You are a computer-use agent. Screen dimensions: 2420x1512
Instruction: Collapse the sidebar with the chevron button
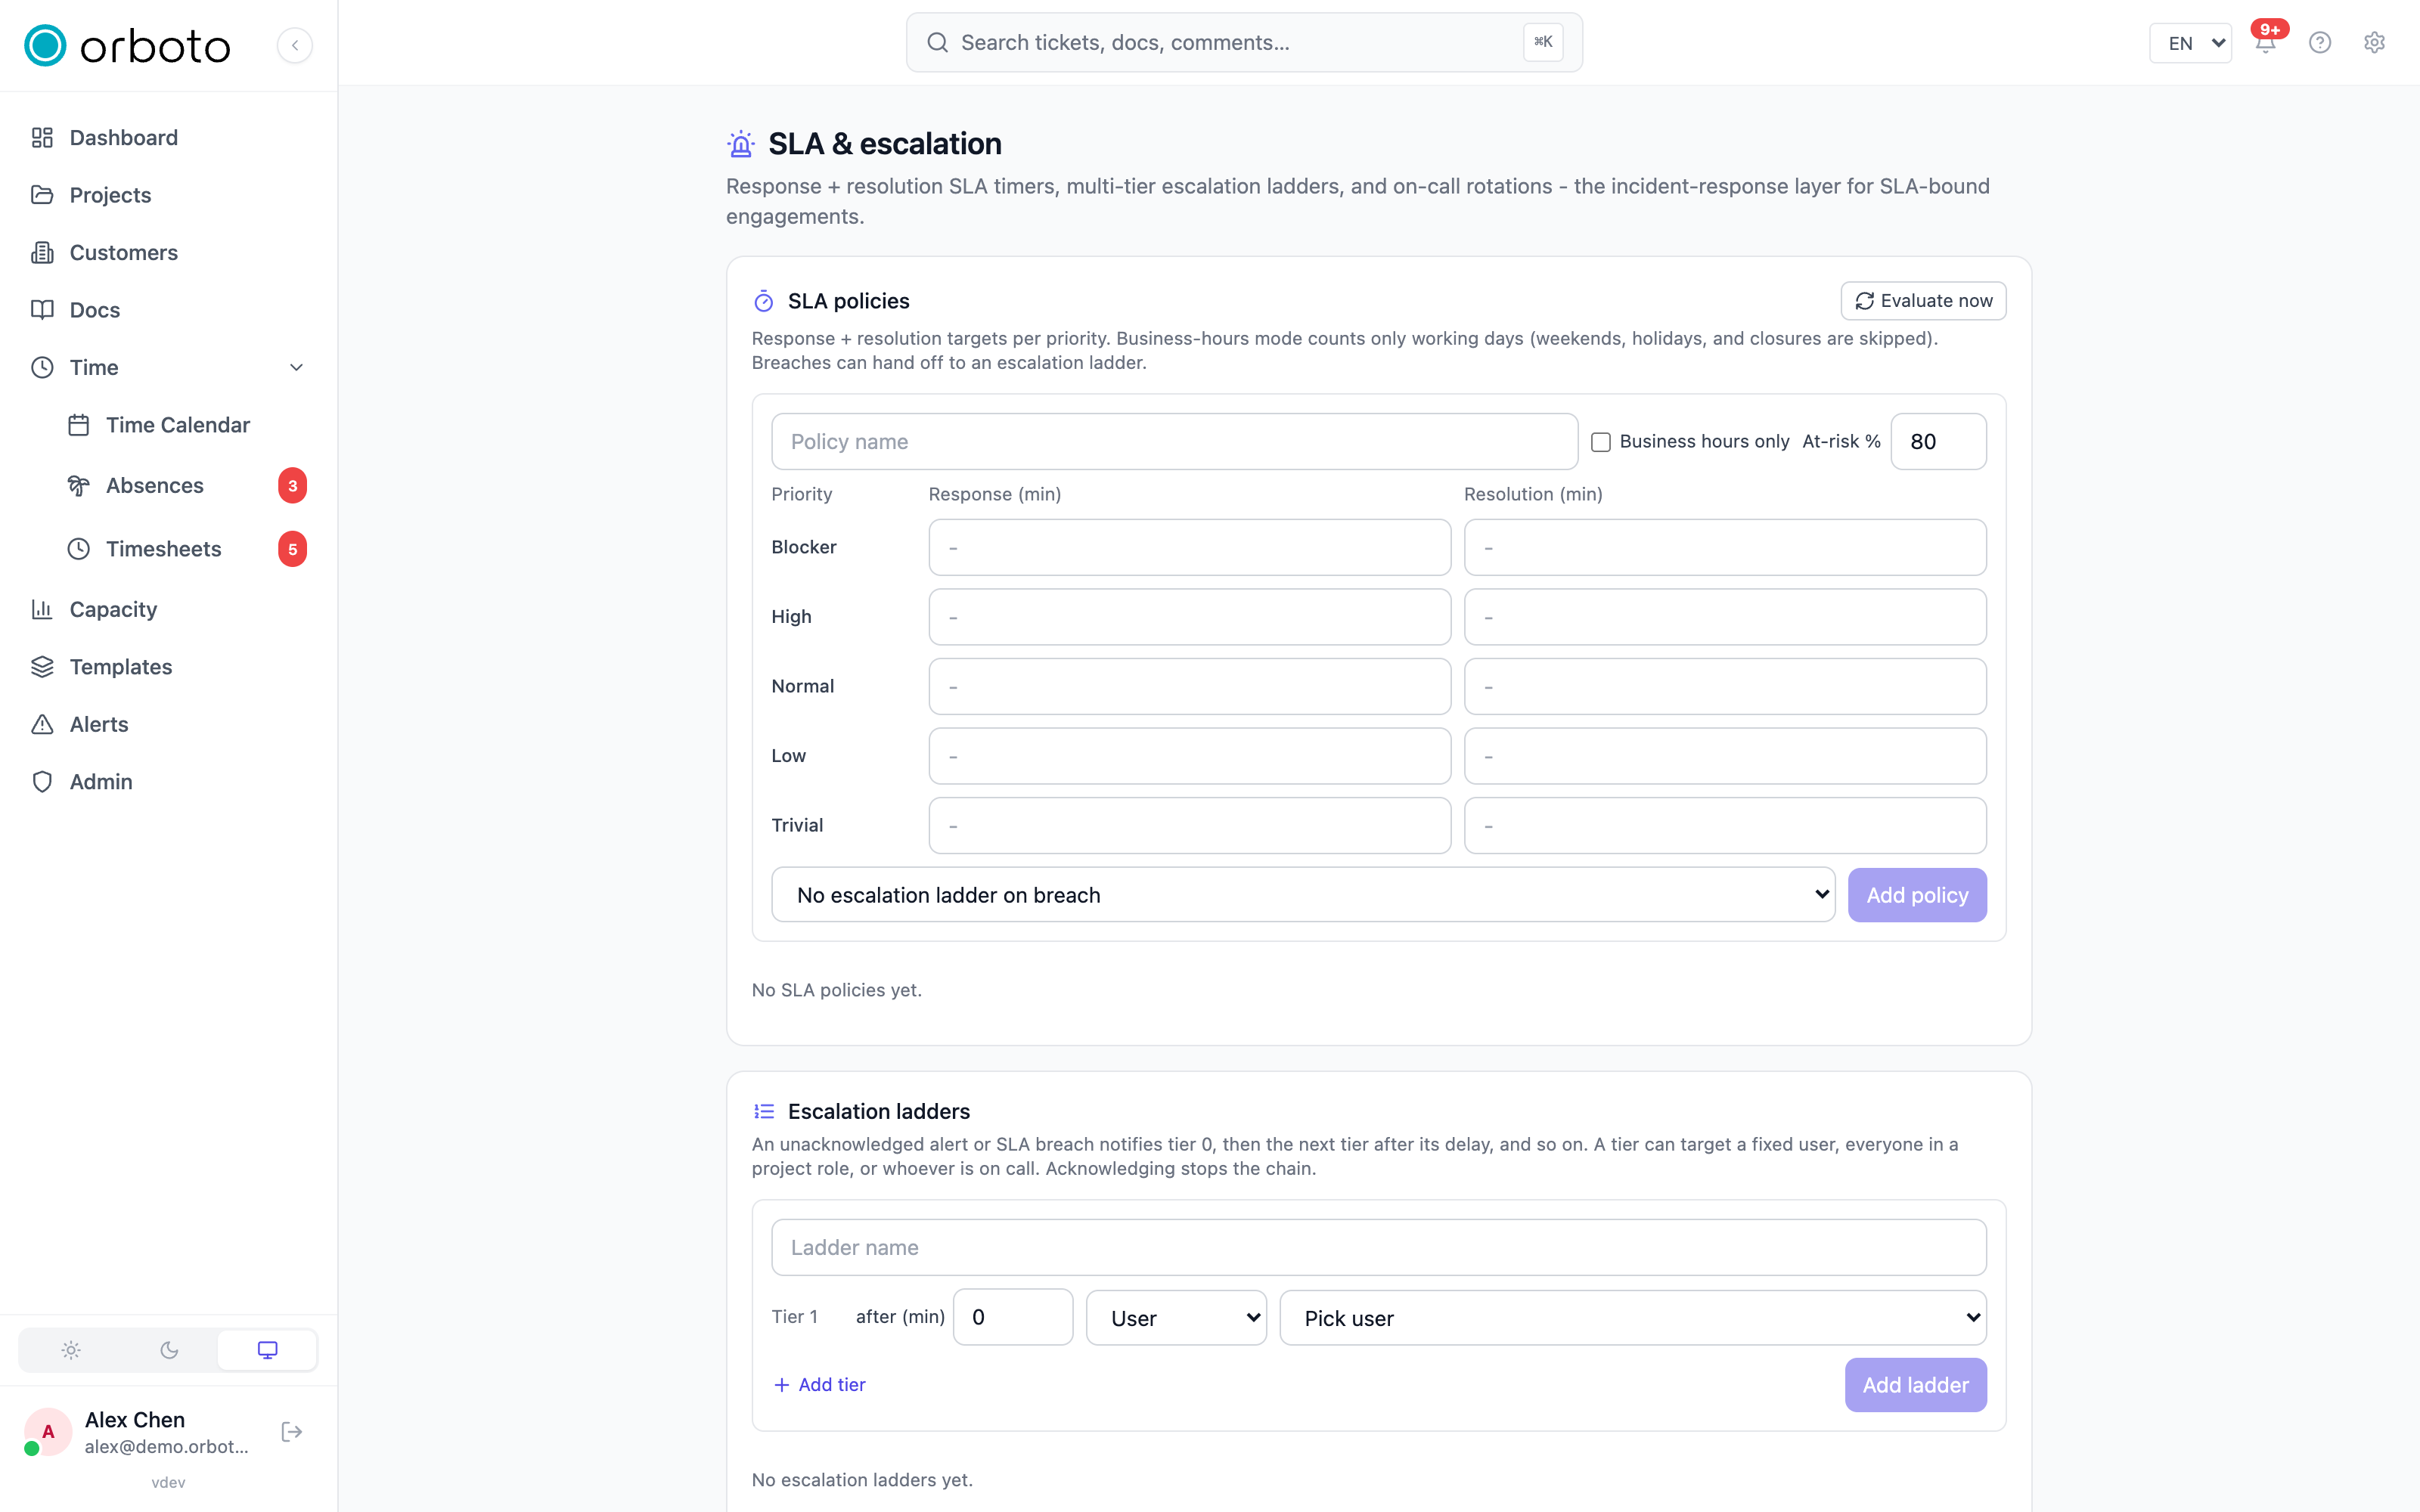295,45
